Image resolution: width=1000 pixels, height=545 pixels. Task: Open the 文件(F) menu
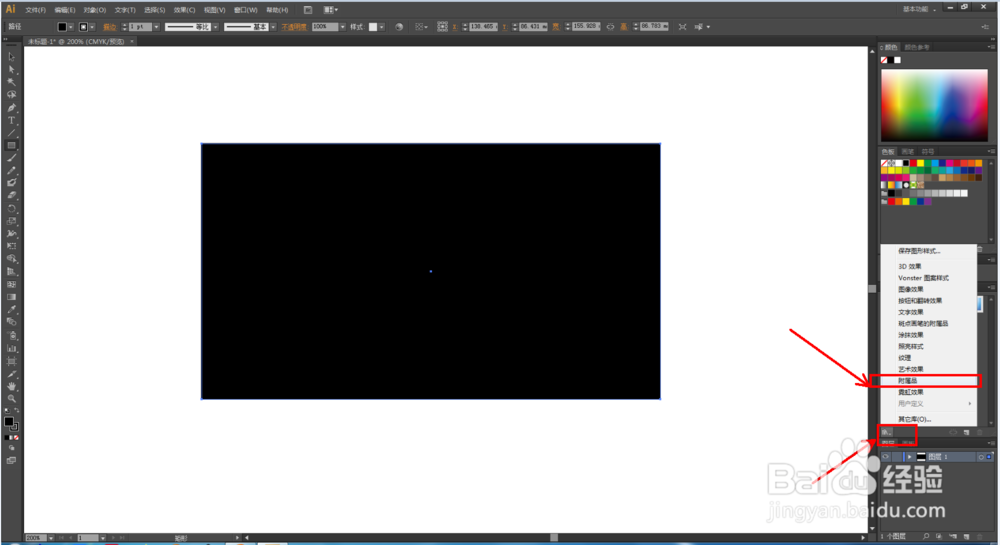pyautogui.click(x=35, y=10)
